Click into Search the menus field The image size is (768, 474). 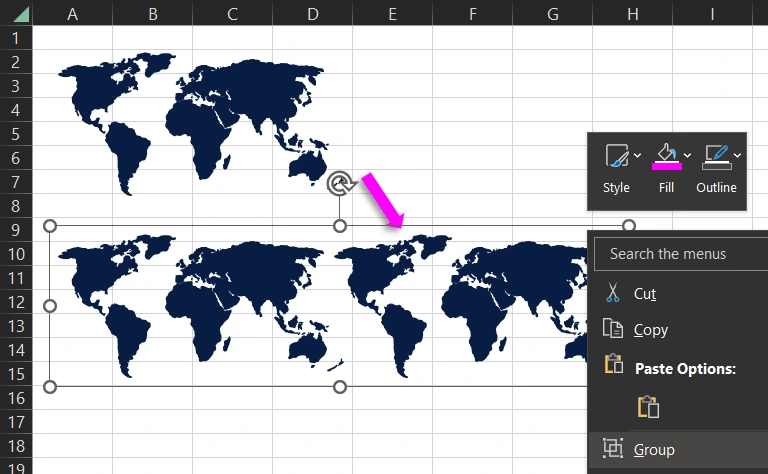(681, 254)
